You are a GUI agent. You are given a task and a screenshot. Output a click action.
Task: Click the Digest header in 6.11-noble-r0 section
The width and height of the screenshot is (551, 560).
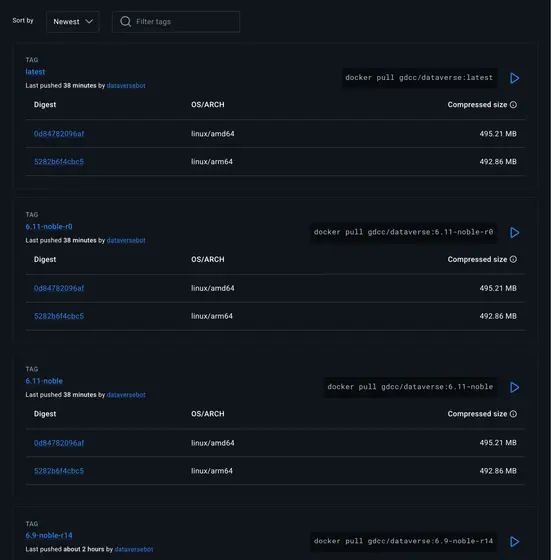tap(45, 260)
